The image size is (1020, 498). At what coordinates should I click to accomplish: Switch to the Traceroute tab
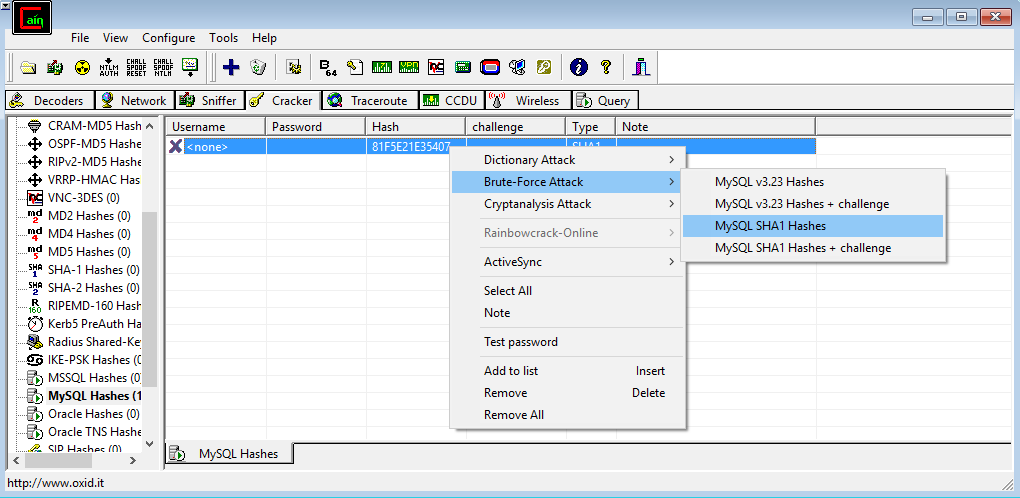click(369, 100)
